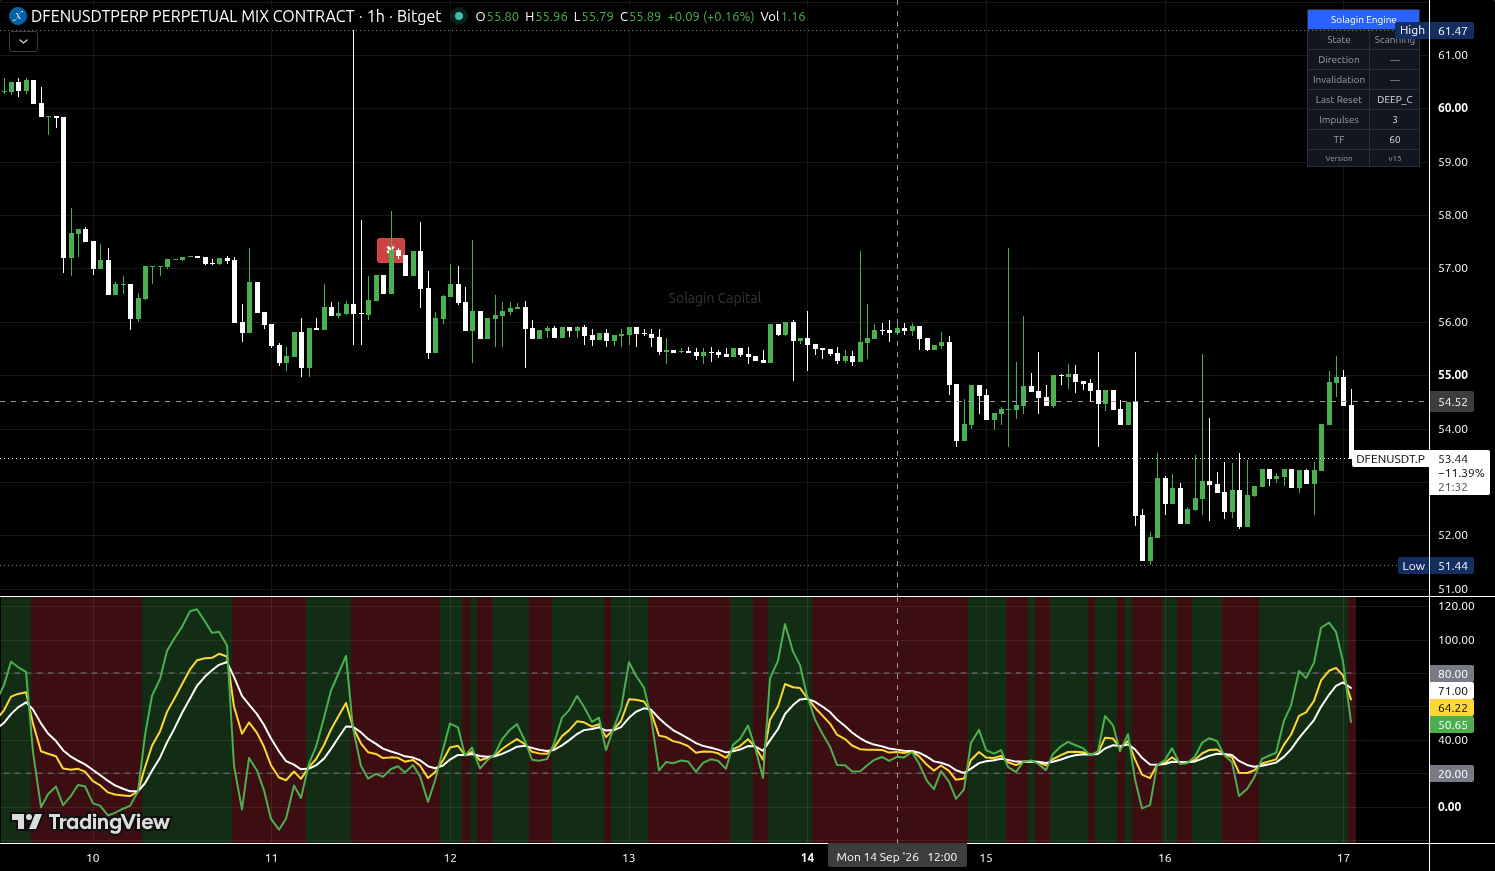
Task: Click the open value O55.80
Action: [497, 17]
